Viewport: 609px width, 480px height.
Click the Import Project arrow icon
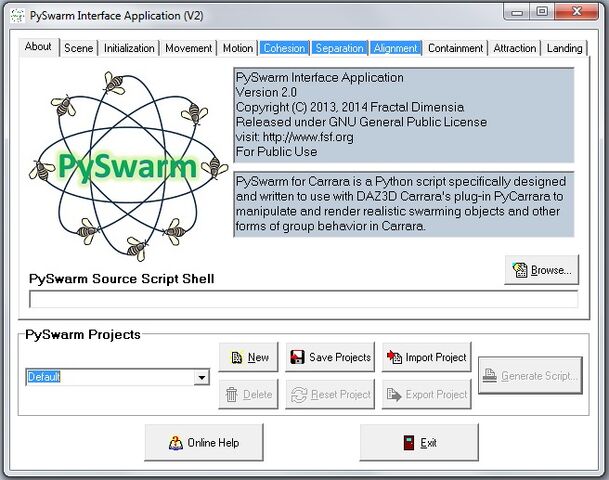pos(394,357)
